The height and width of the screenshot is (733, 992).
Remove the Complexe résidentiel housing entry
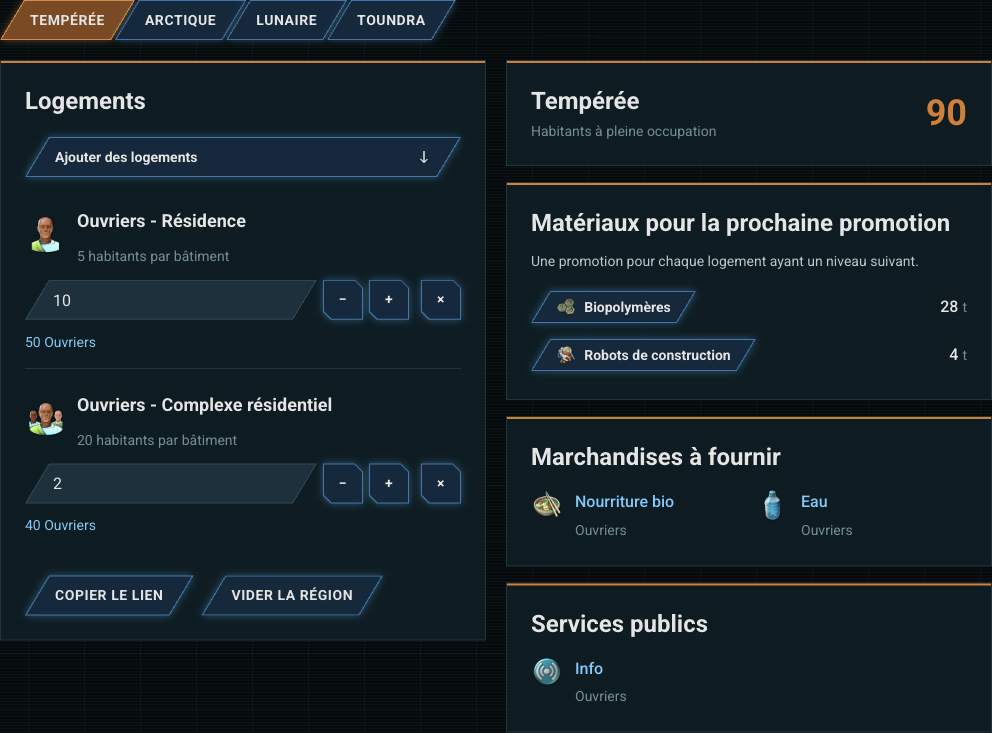441,483
